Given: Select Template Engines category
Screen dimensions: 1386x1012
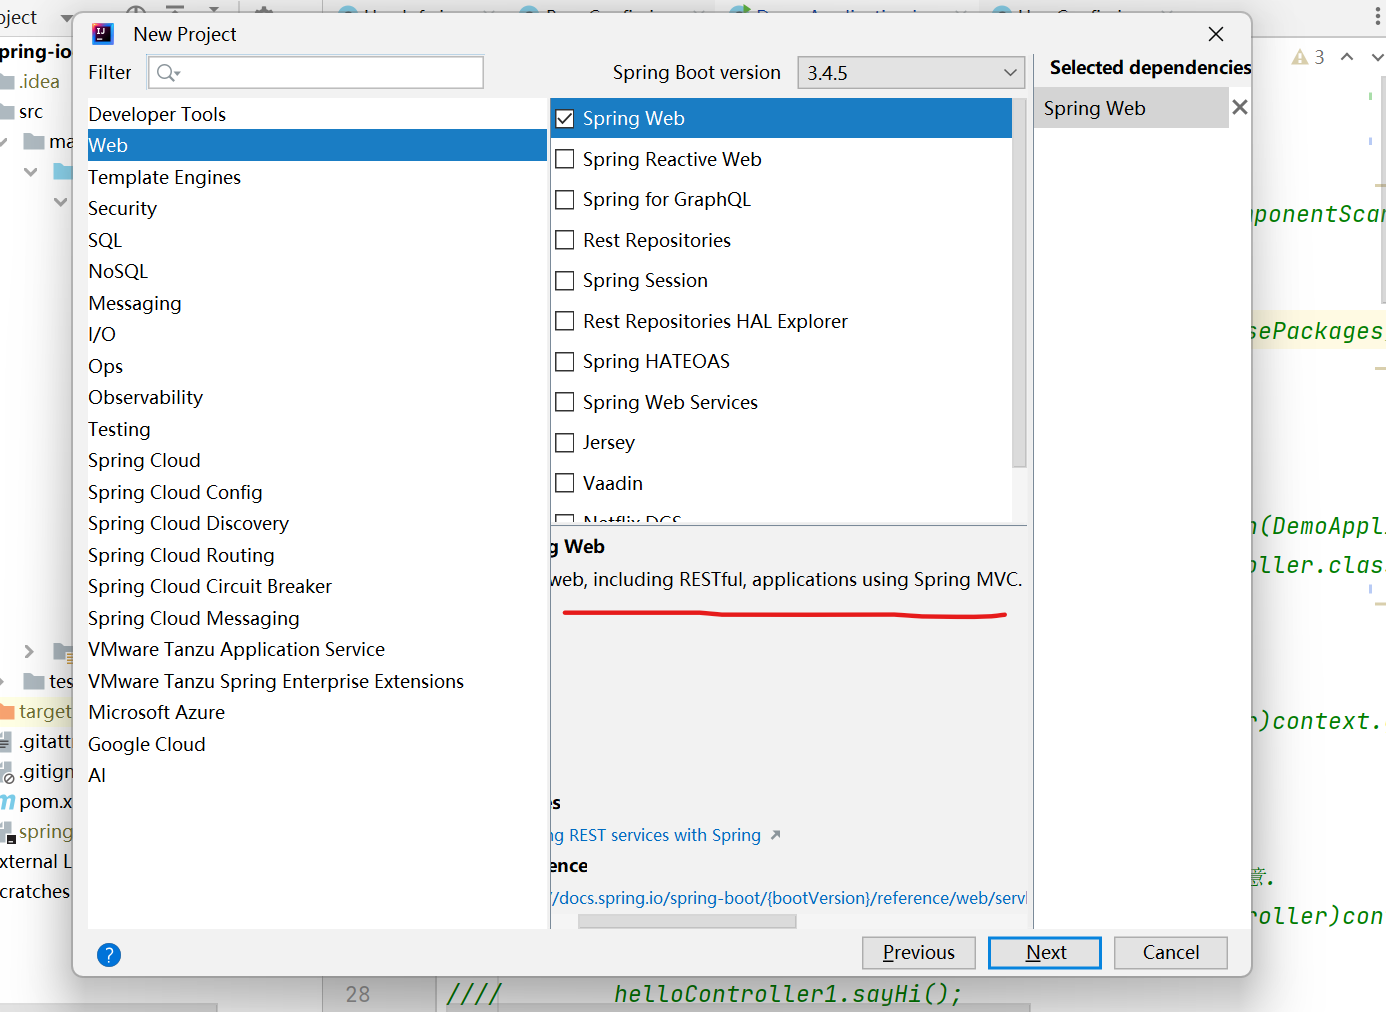Looking at the screenshot, I should pyautogui.click(x=317, y=177).
